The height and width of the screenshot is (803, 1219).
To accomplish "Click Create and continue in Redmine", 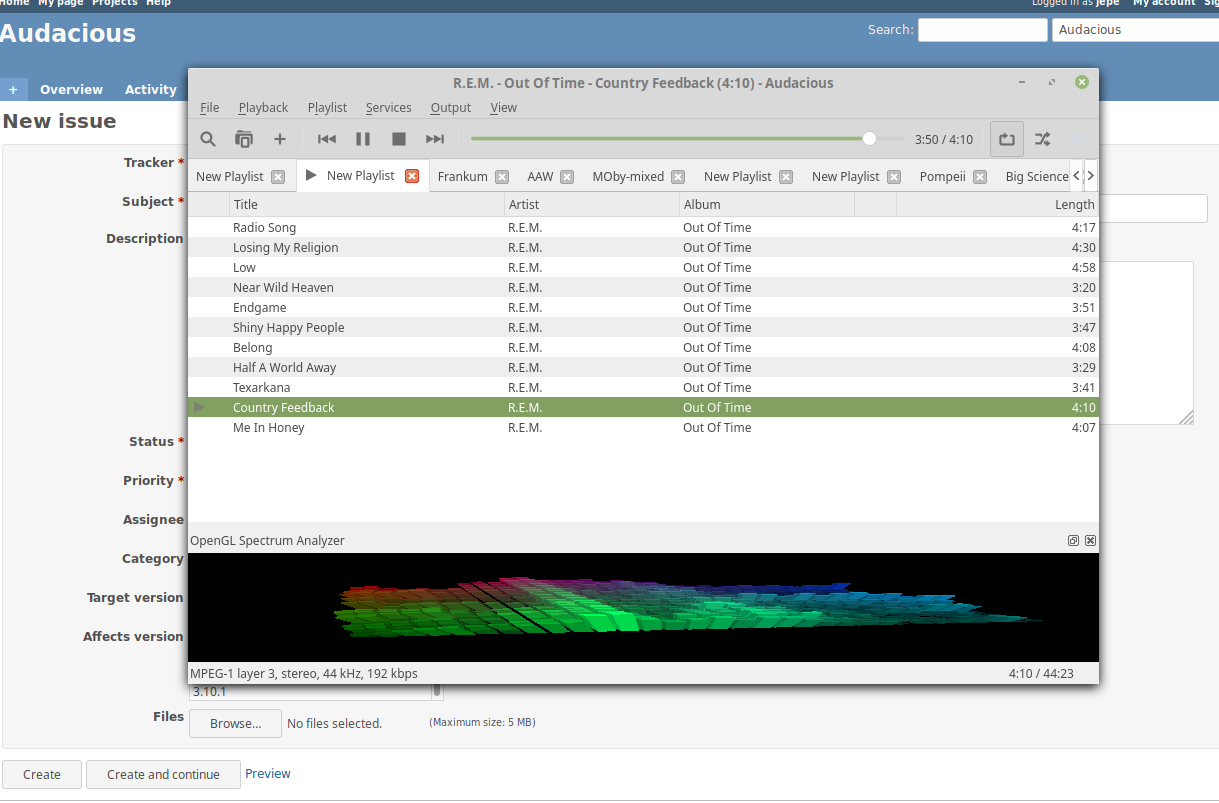I will pyautogui.click(x=163, y=774).
